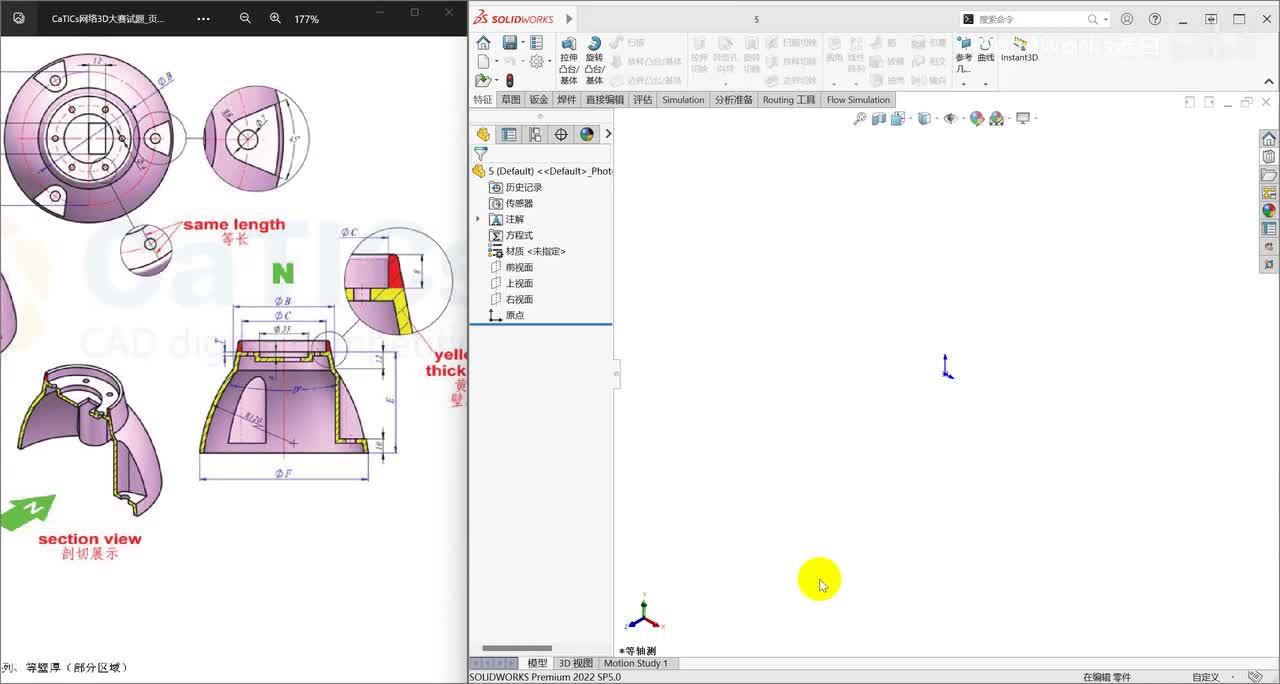Expand the 注解 annotations tree node
Image resolution: width=1280 pixels, height=684 pixels.
[477, 219]
